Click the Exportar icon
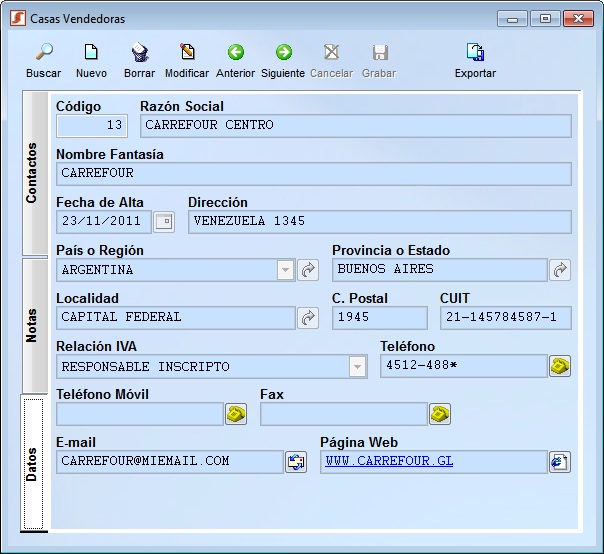Viewport: 604px width, 554px height. [x=475, y=52]
